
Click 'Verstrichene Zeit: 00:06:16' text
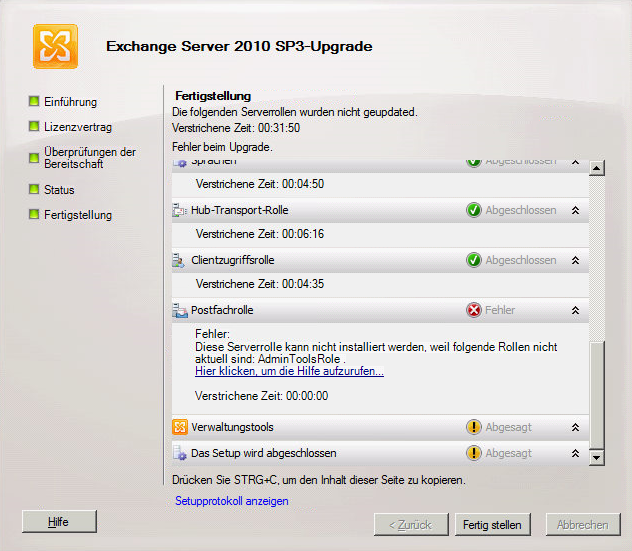[x=260, y=234]
